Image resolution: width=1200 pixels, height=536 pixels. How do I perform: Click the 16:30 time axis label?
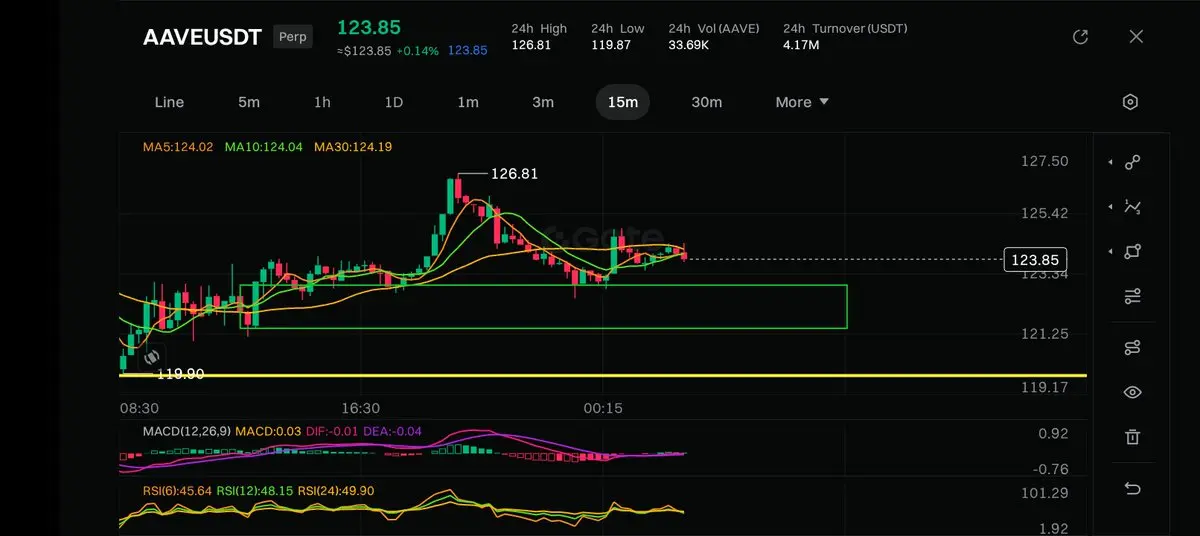coord(361,409)
